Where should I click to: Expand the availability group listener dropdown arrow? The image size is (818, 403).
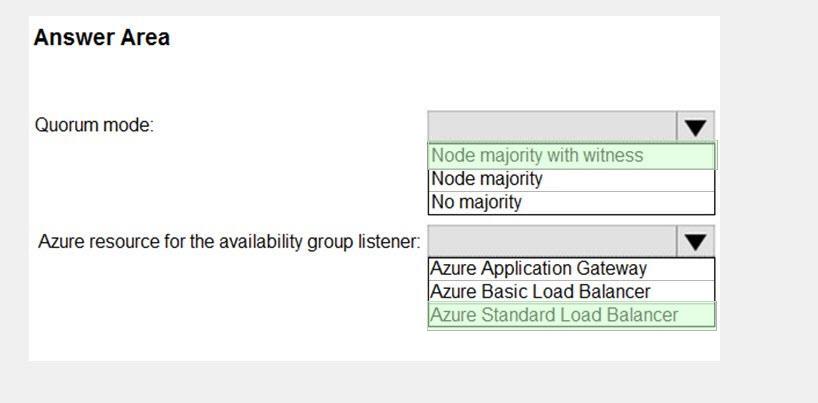click(x=695, y=241)
